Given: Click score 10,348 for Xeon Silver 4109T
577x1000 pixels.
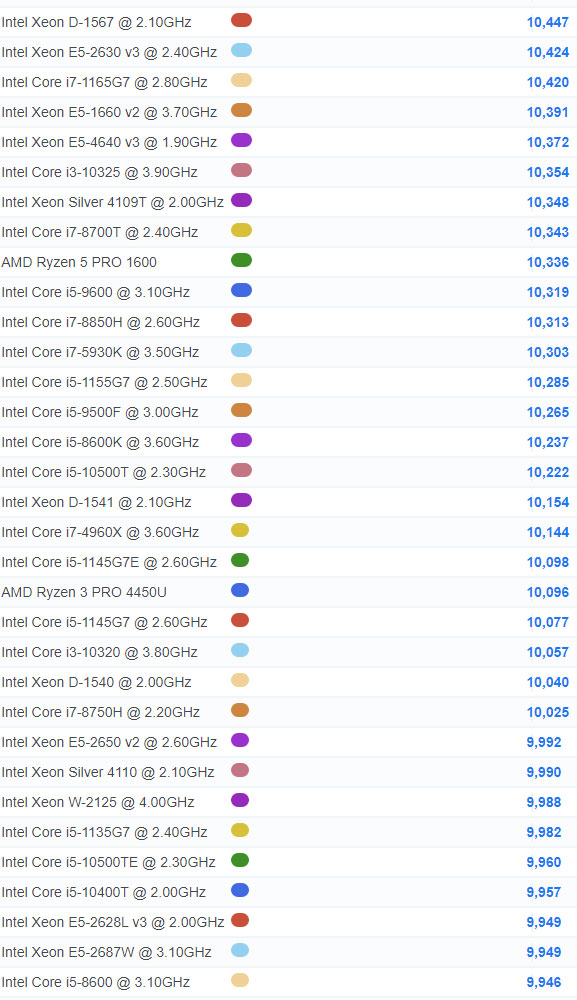Looking at the screenshot, I should [548, 202].
